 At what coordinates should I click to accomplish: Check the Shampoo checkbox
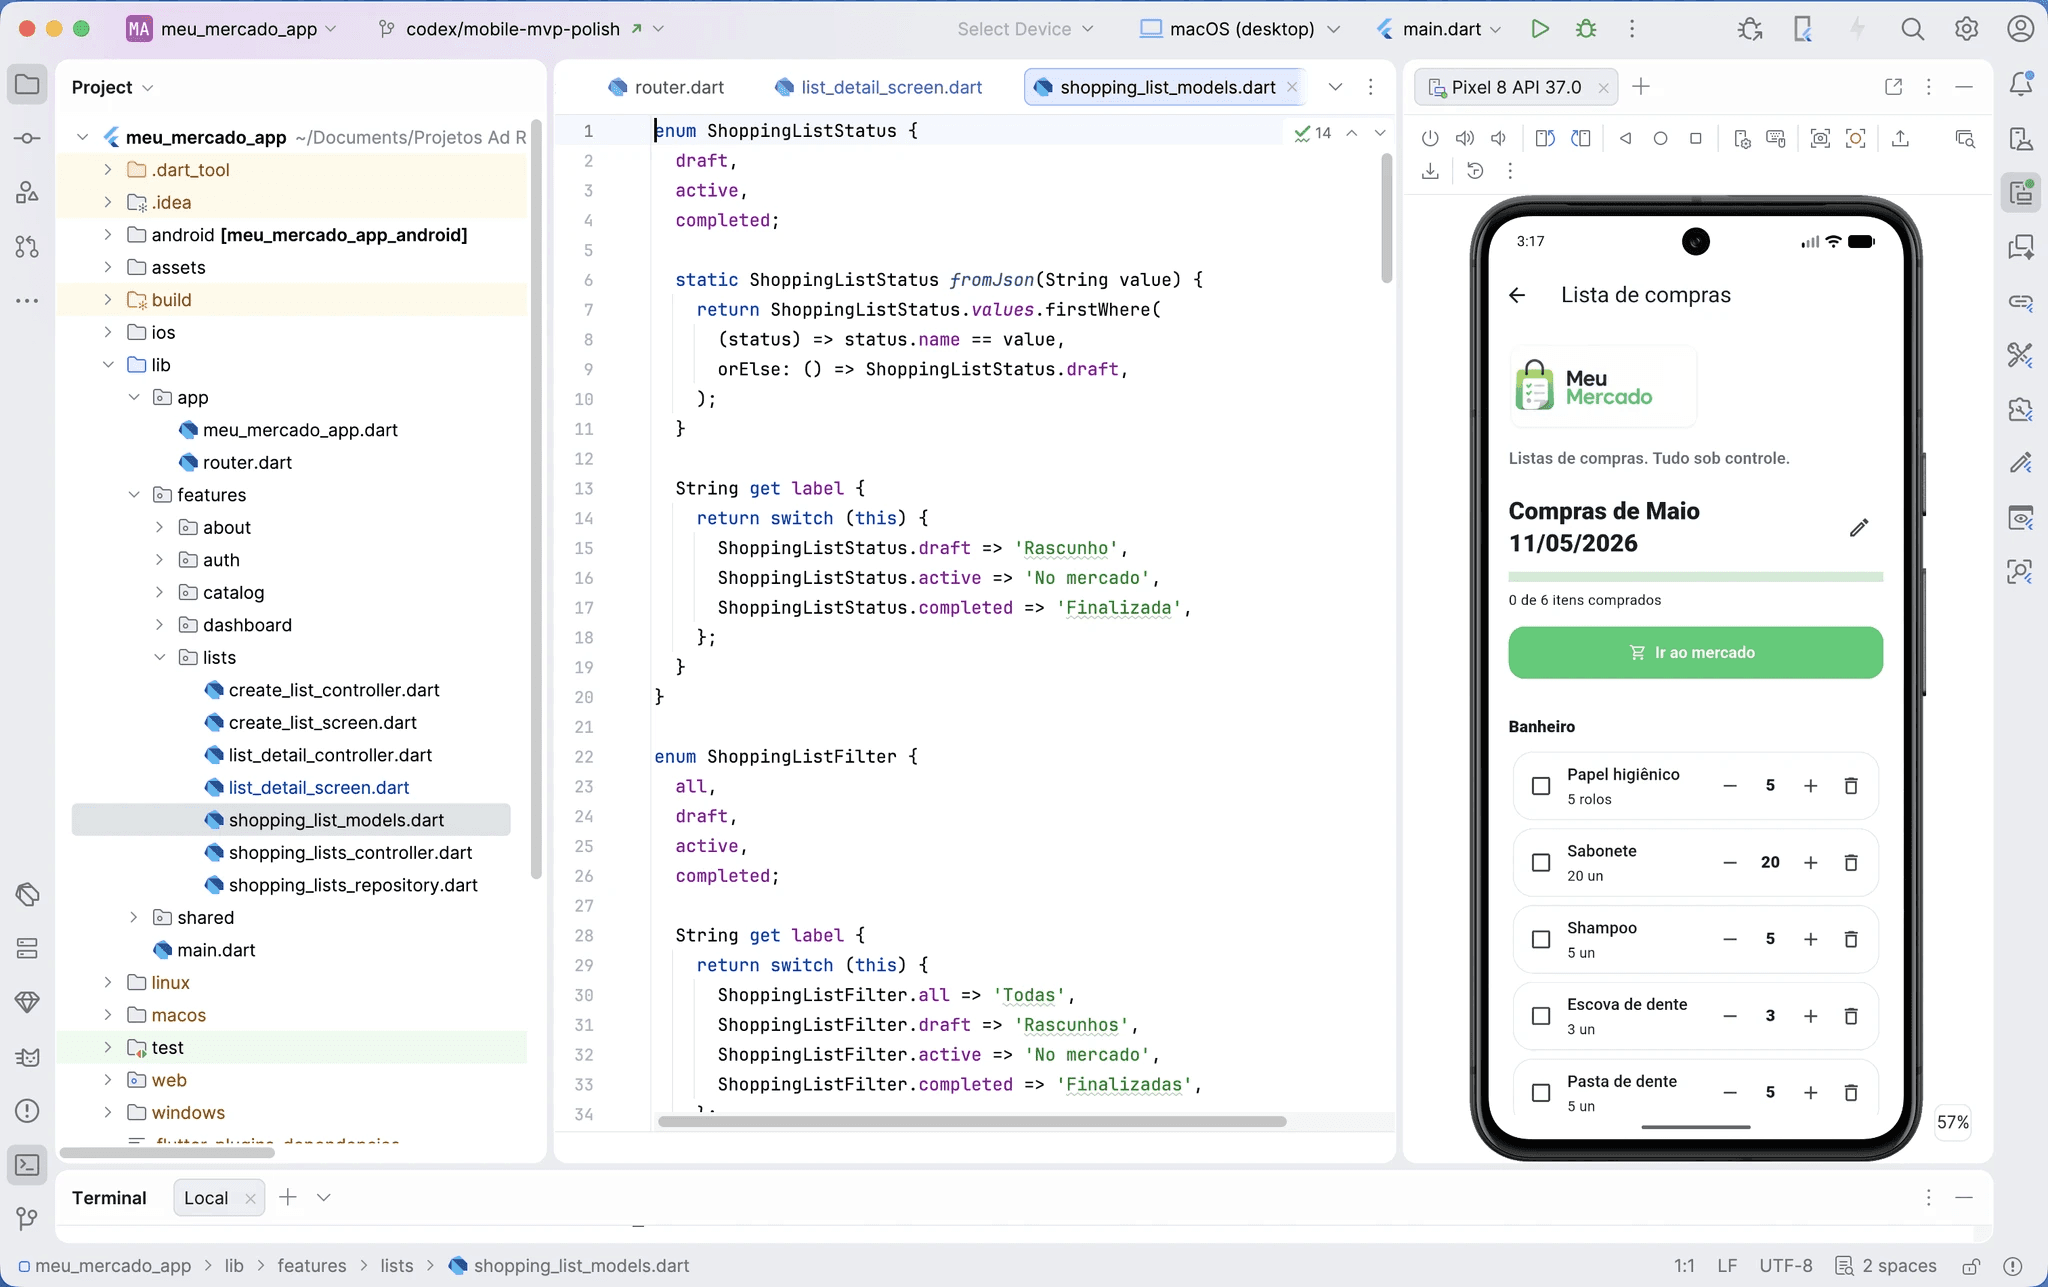1541,939
